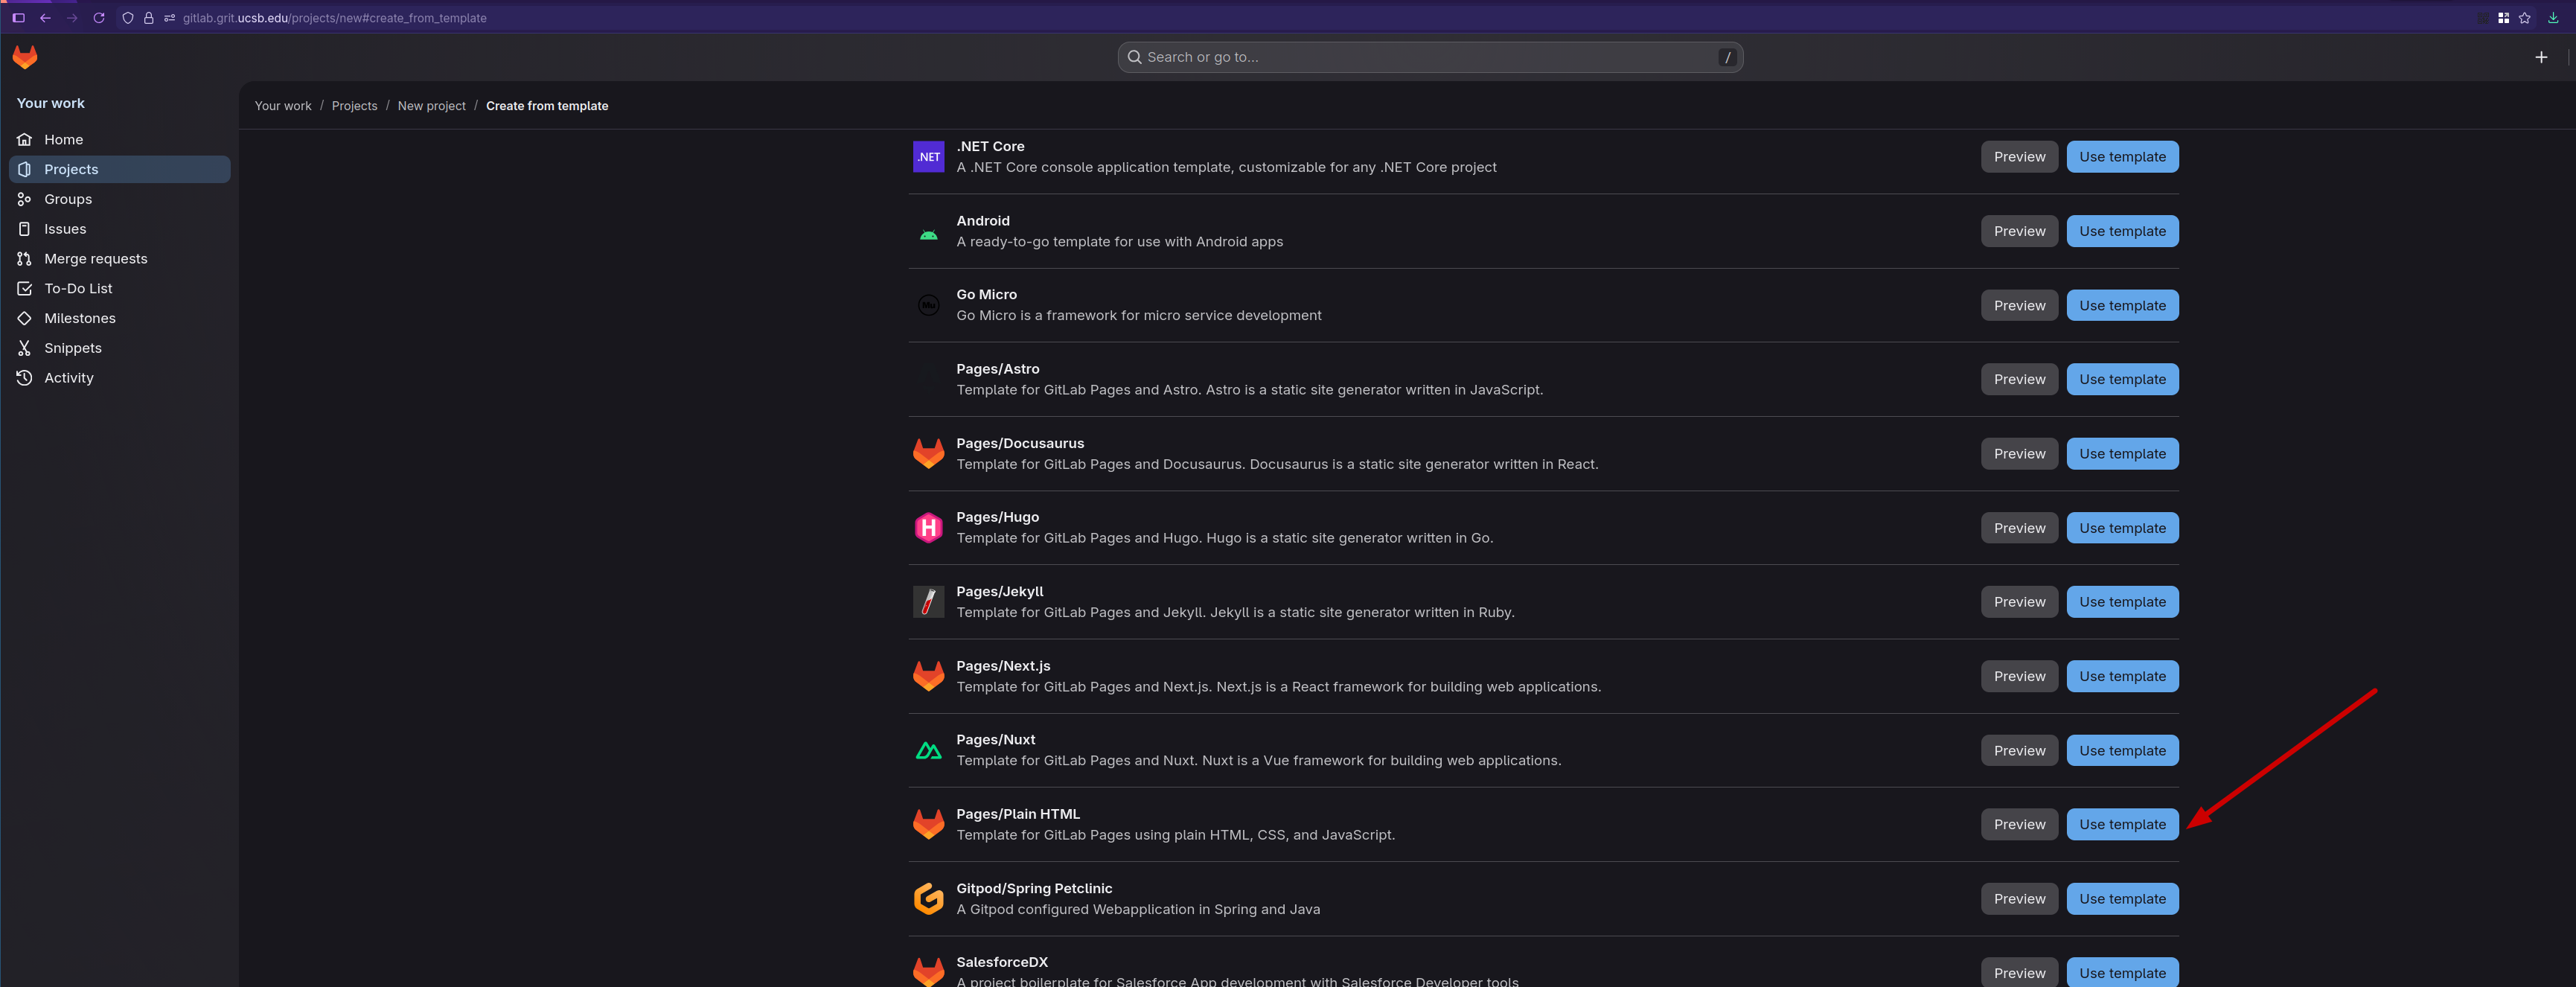Click the New project breadcrumb link
The height and width of the screenshot is (987, 2576).
click(x=431, y=106)
